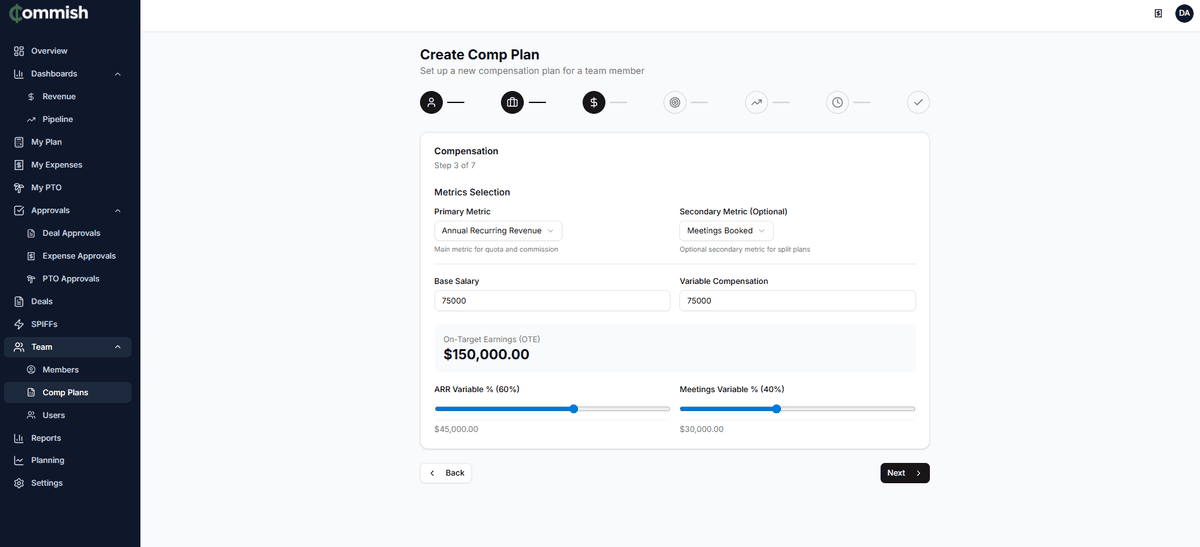The image size is (1200, 547).
Task: Click the Dashboards bar chart icon
Action: pyautogui.click(x=19, y=74)
